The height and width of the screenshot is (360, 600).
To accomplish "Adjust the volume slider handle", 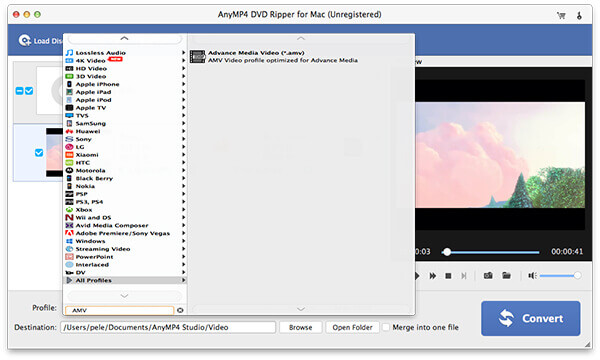I will (577, 275).
